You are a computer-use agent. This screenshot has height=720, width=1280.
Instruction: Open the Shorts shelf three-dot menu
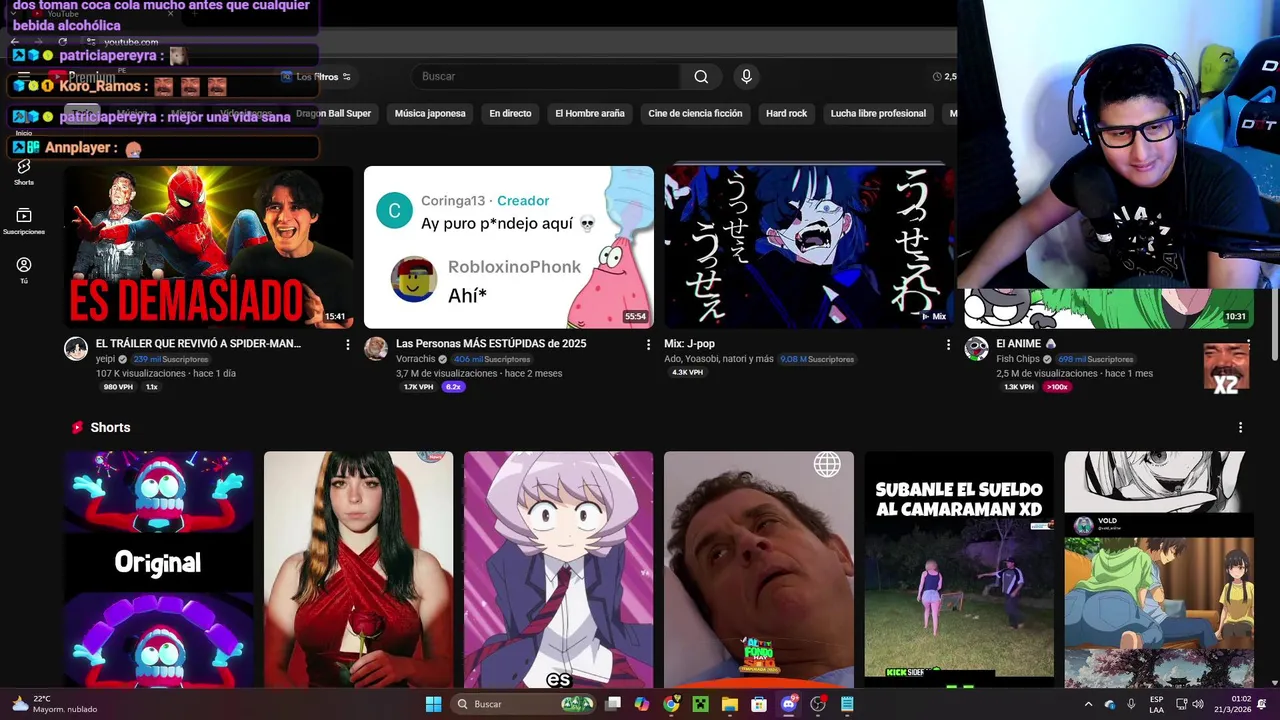click(x=1240, y=427)
